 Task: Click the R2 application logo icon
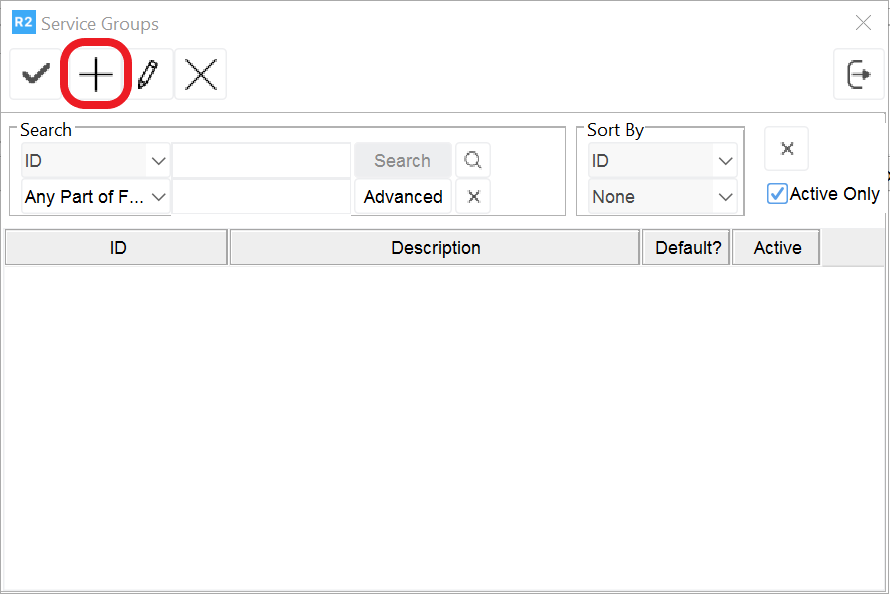click(21, 22)
